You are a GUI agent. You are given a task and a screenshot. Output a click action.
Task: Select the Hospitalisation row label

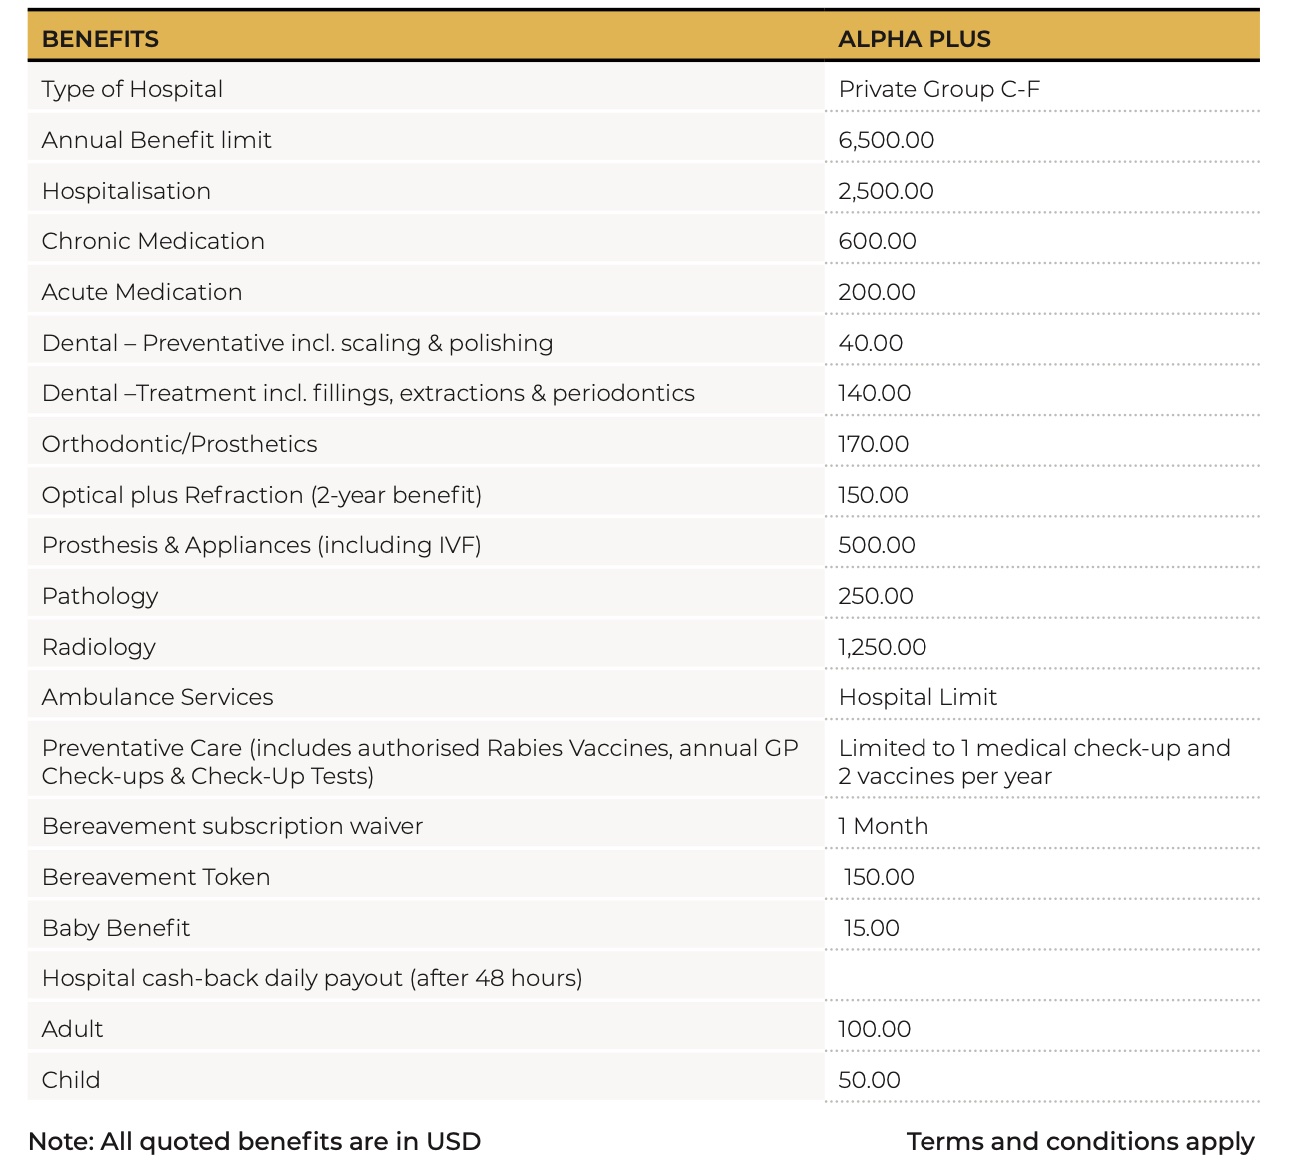[126, 191]
